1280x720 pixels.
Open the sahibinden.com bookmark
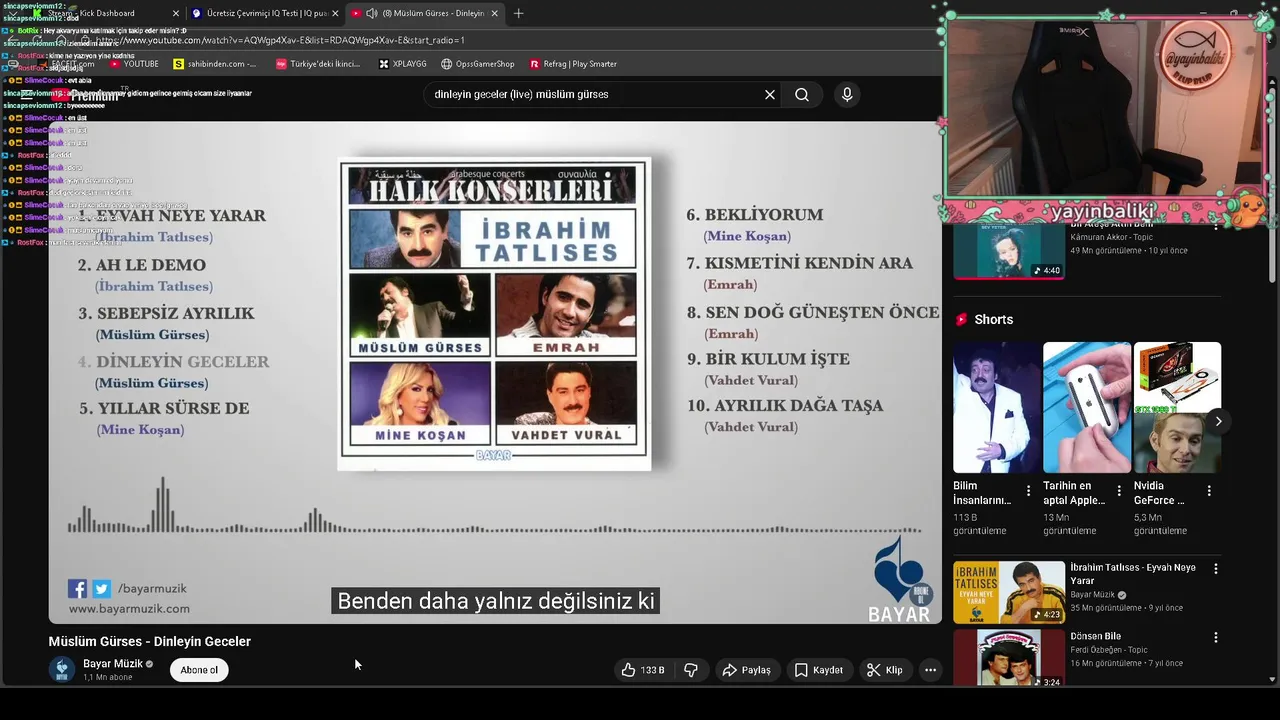pyautogui.click(x=215, y=64)
